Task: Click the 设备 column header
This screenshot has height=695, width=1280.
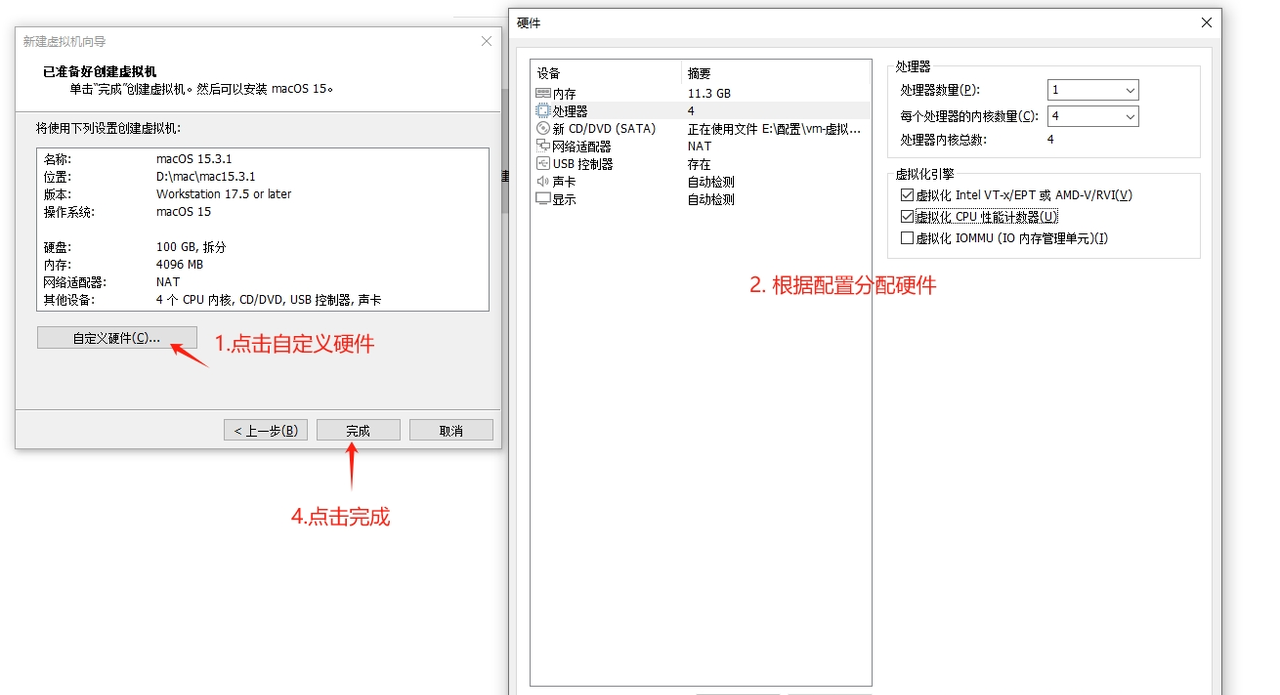Action: click(606, 73)
